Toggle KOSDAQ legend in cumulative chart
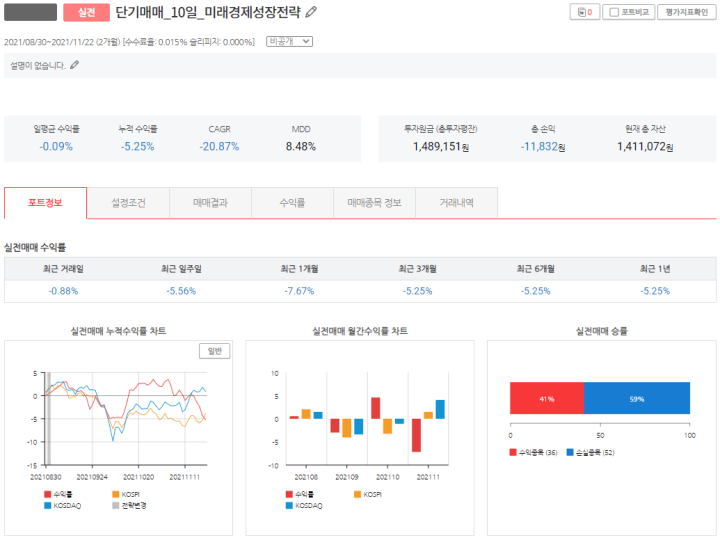This screenshot has height=540, width=720. pos(62,506)
